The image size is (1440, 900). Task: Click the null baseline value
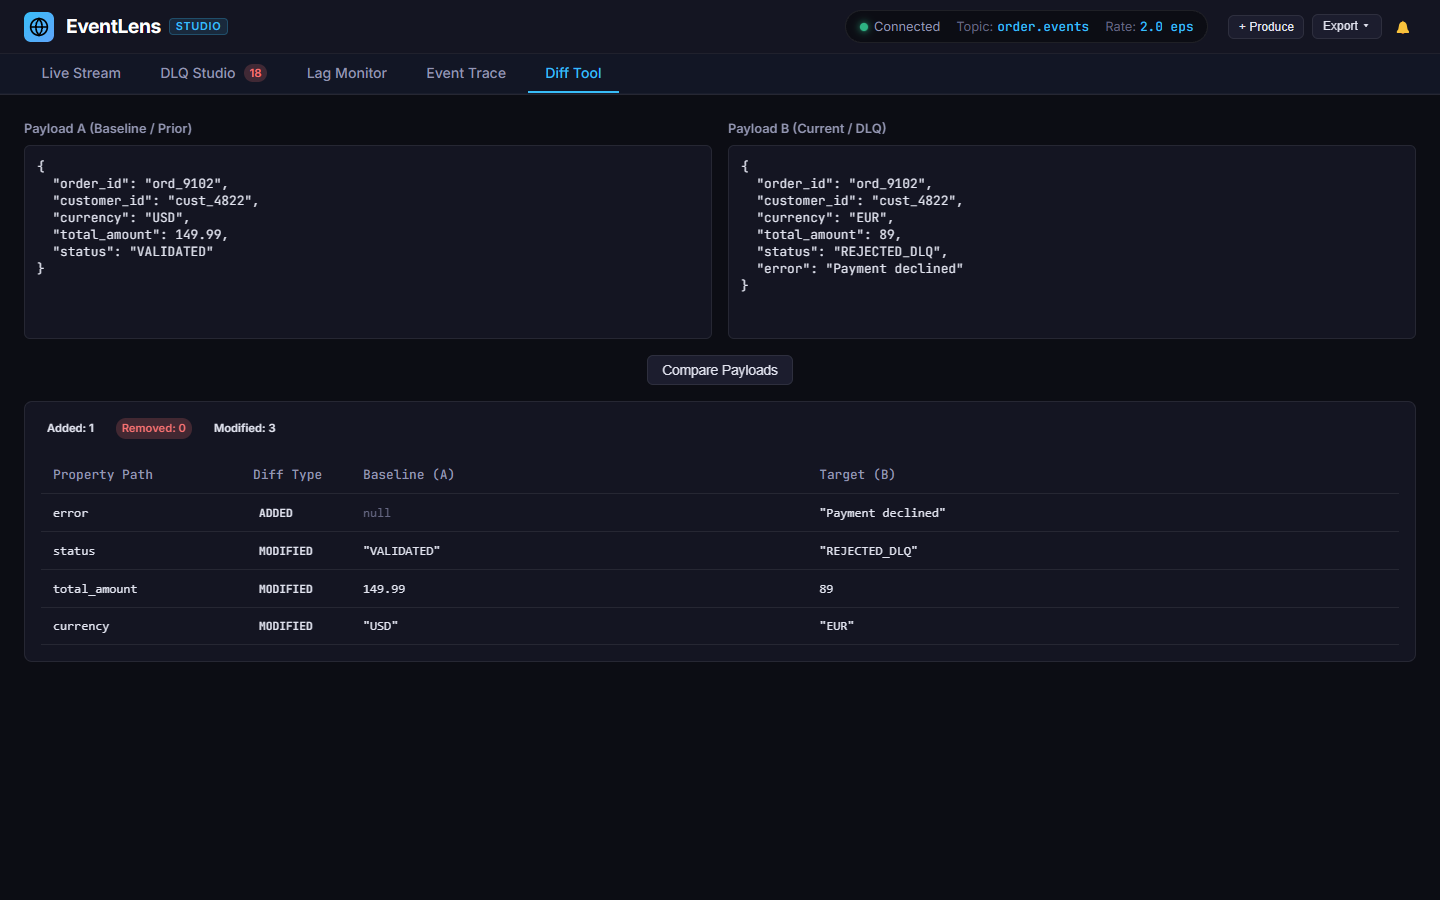click(377, 513)
